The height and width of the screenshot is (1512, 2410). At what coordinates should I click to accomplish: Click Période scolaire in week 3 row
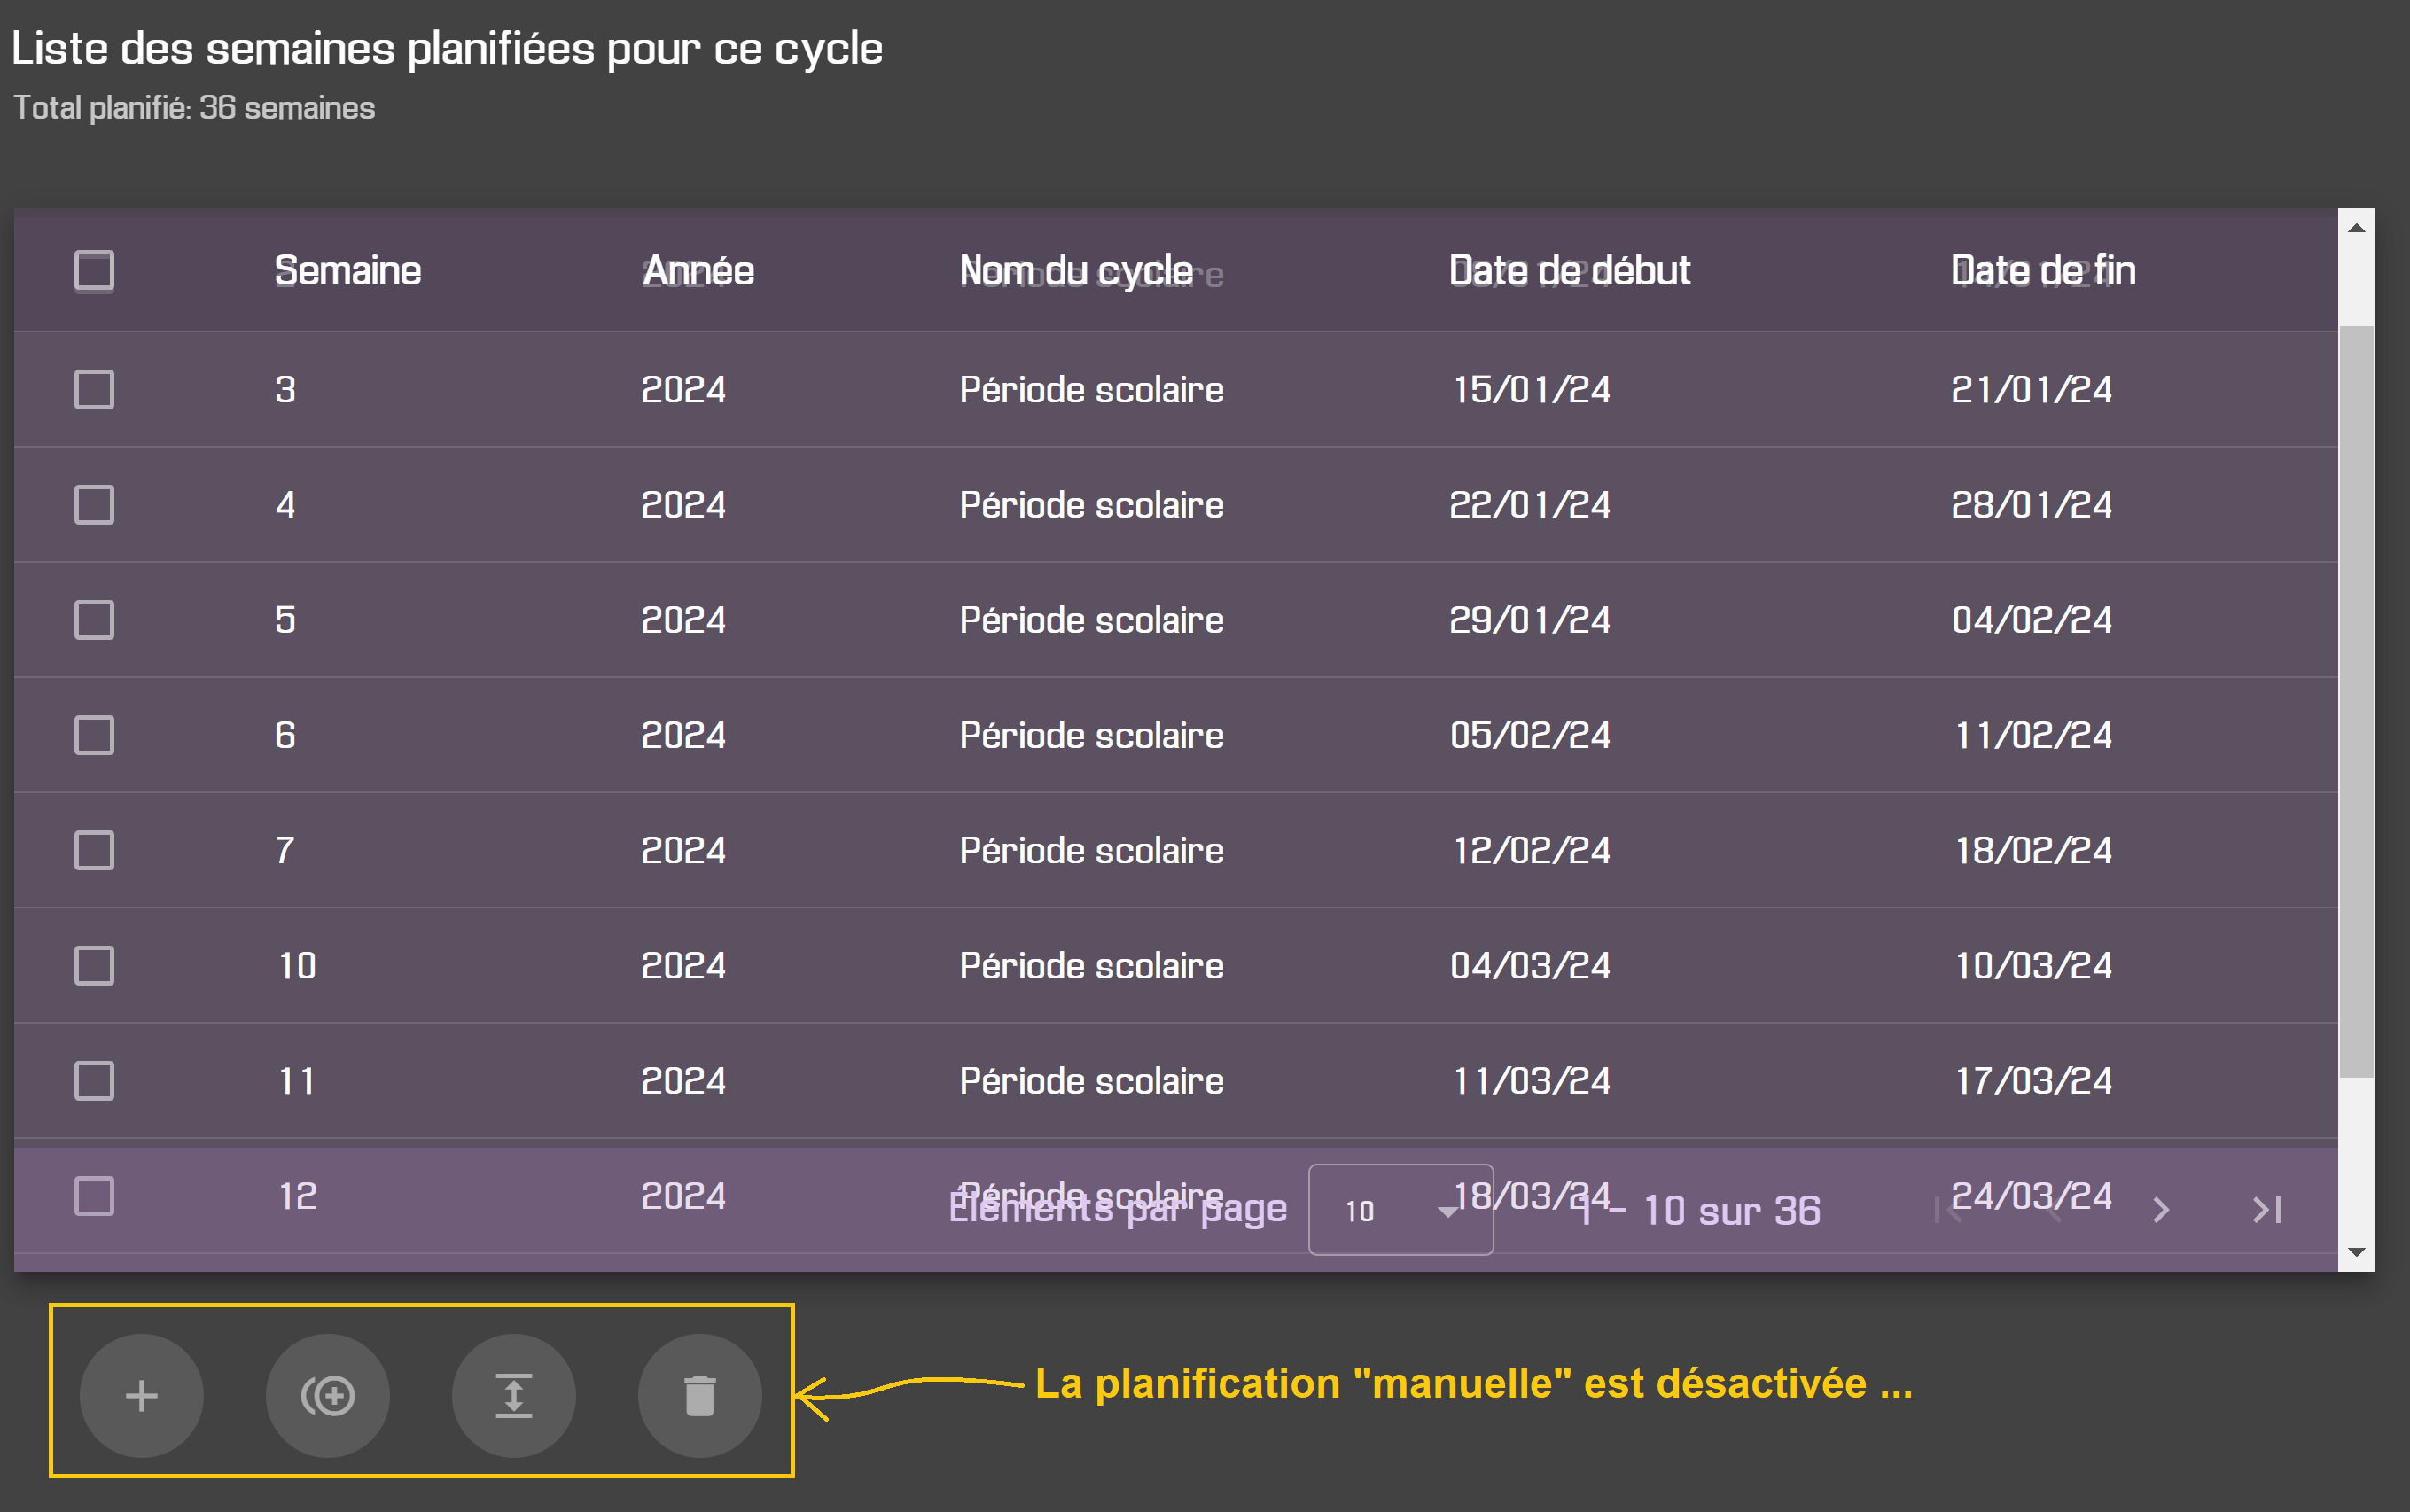[x=1091, y=389]
